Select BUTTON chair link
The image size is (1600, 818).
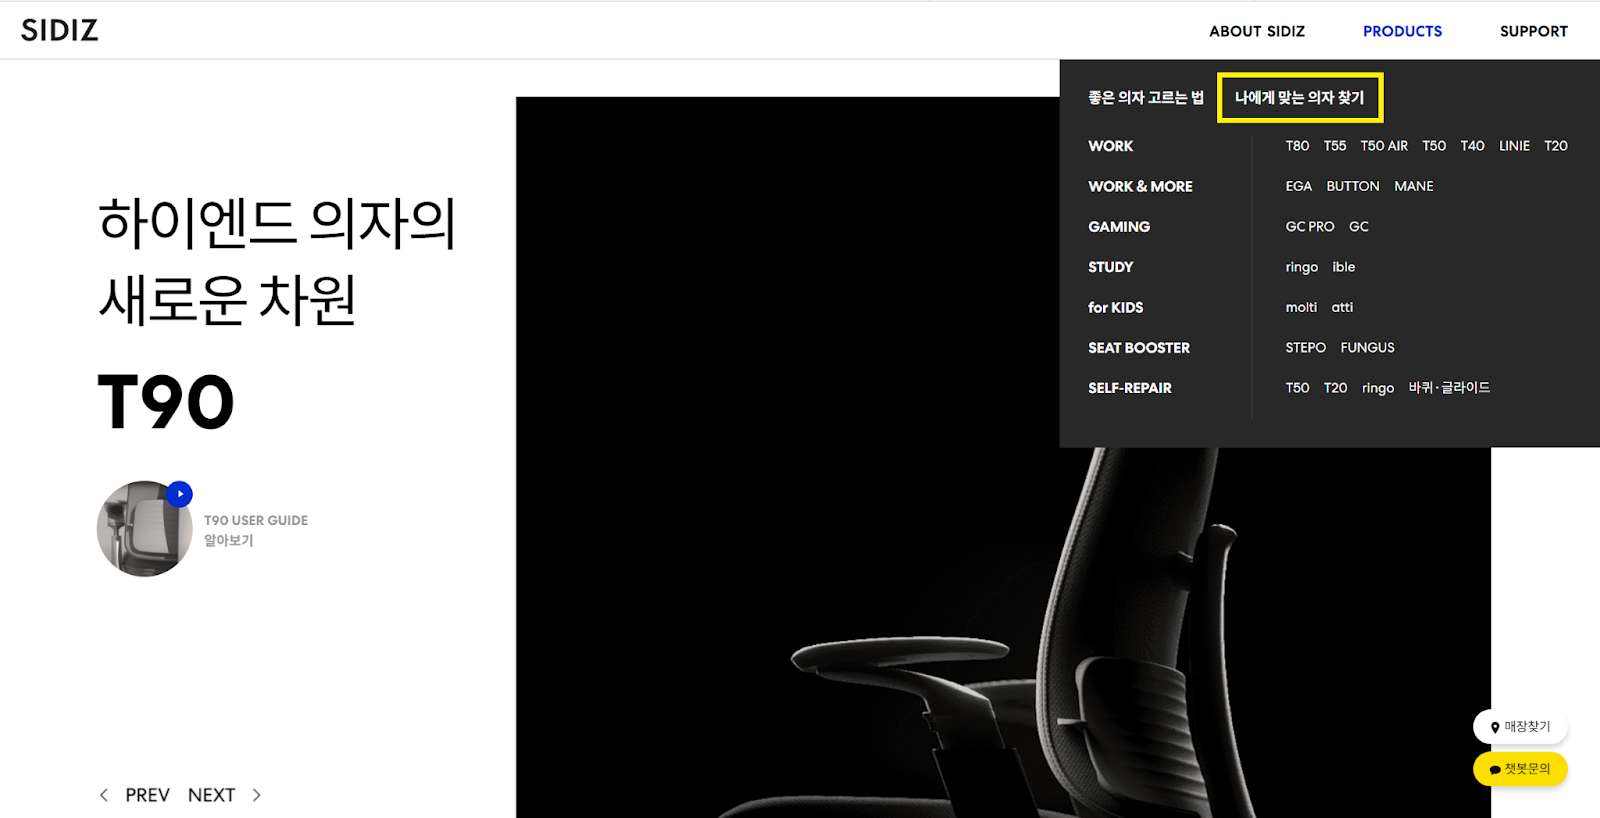(1353, 186)
